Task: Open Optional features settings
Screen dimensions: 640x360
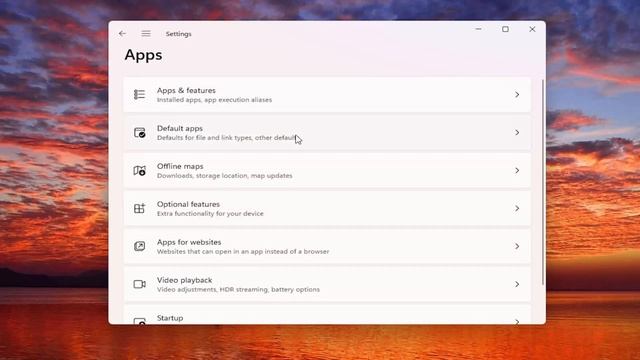Action: coord(327,209)
